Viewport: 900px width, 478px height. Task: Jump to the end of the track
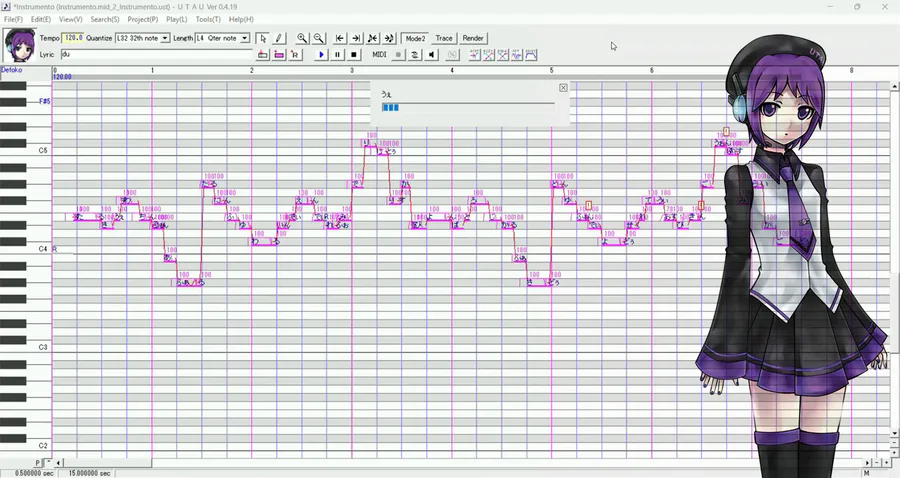tap(356, 38)
